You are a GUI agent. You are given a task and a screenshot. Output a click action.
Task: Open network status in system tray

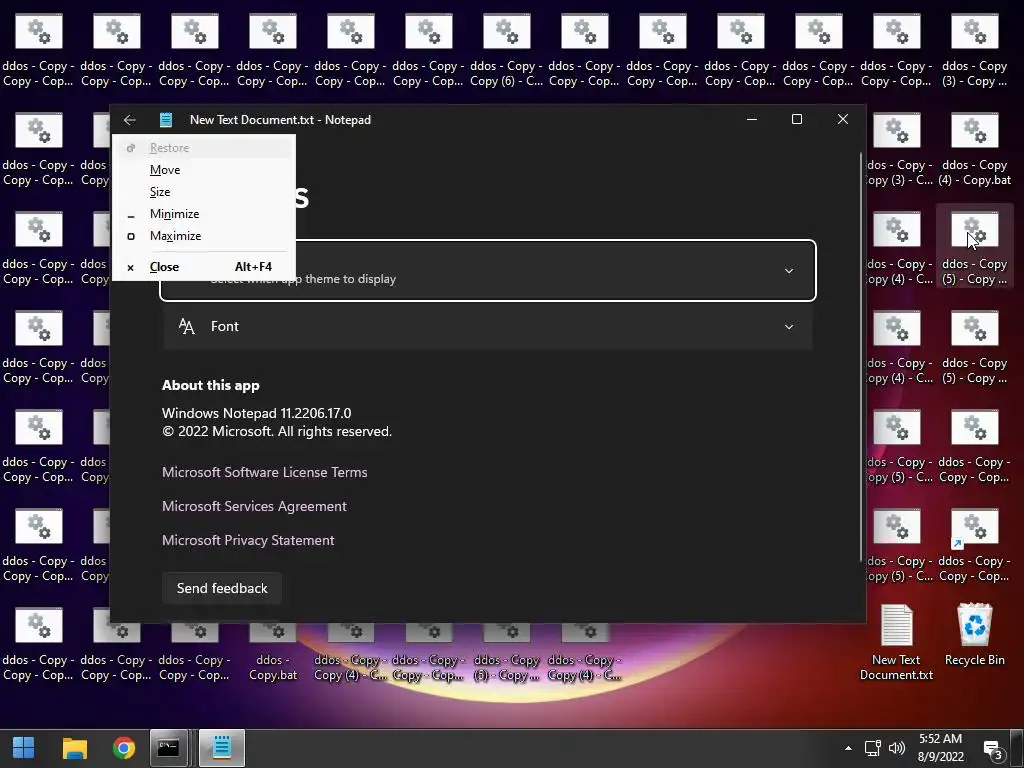872,748
